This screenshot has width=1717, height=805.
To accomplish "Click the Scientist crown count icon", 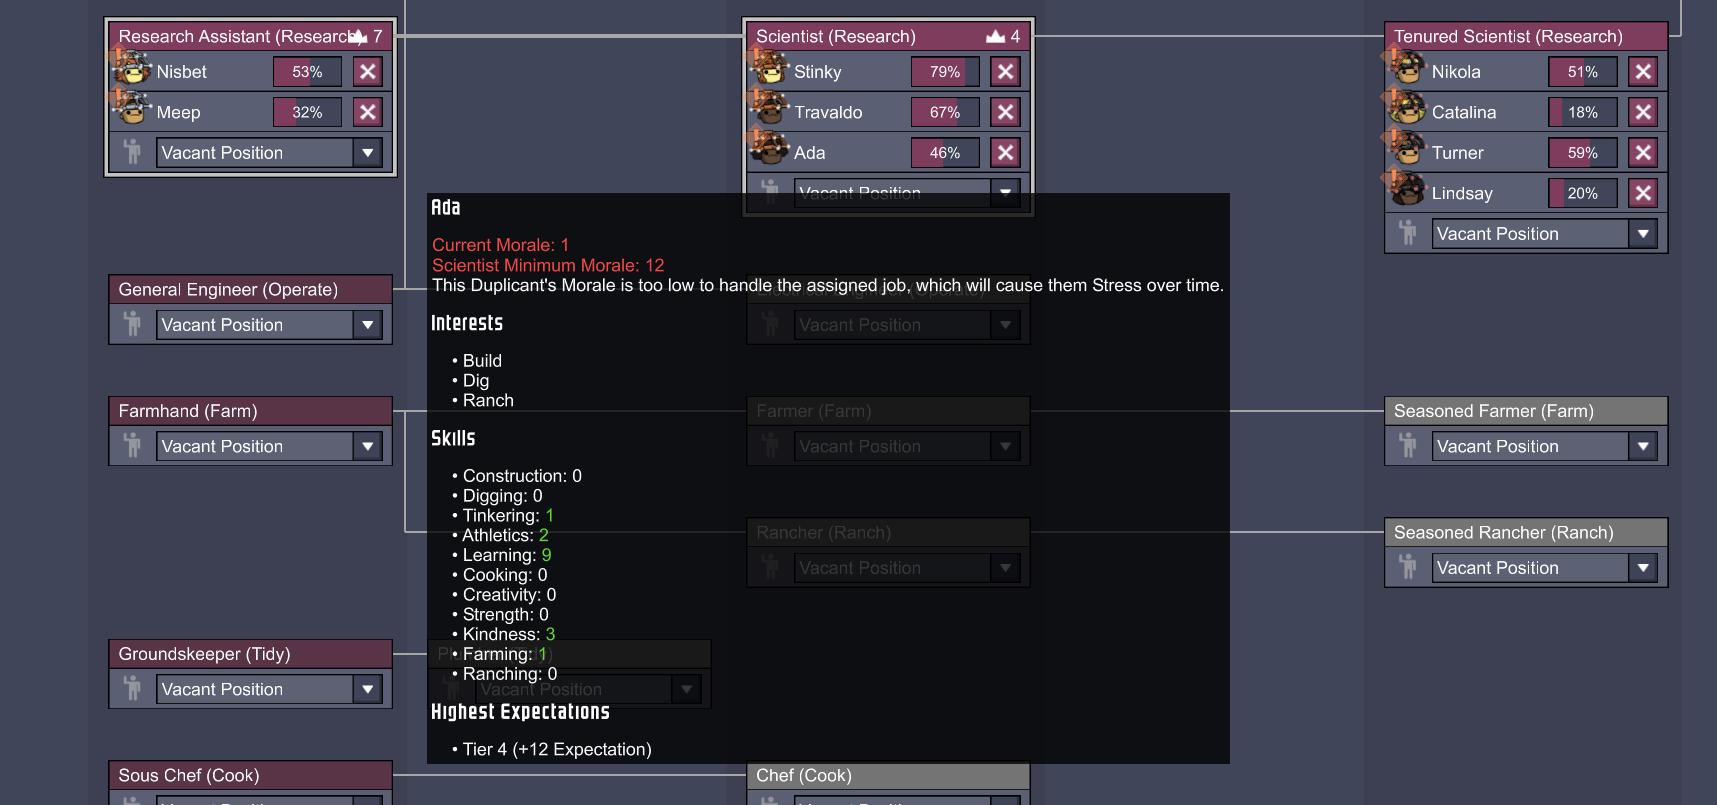I will pos(995,36).
